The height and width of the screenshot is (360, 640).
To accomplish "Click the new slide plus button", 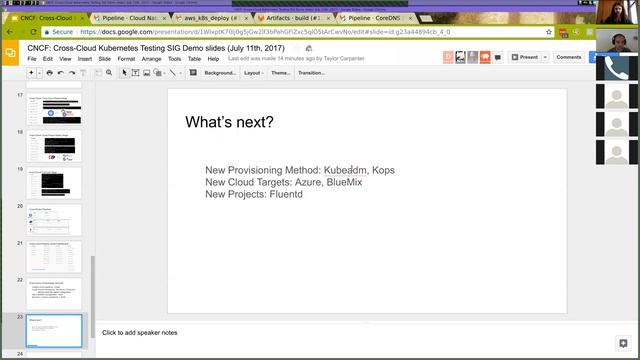I will 31,73.
